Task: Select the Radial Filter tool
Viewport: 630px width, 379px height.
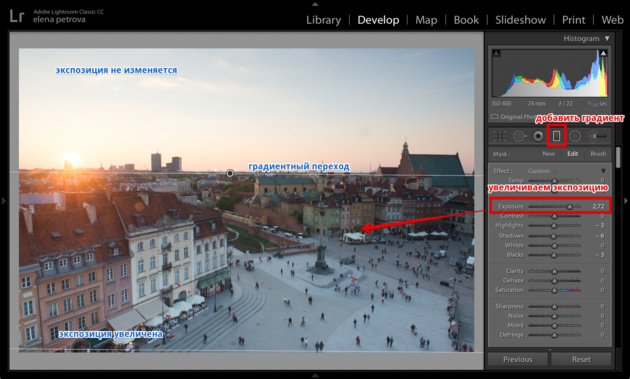Action: [x=575, y=136]
